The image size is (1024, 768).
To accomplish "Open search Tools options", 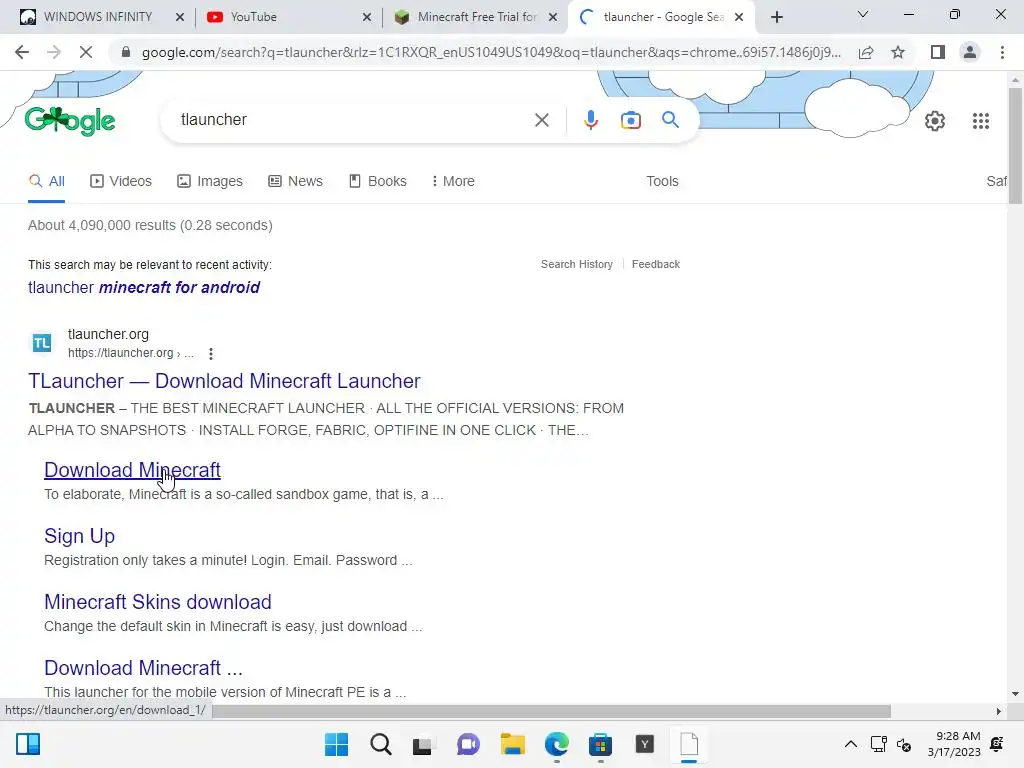I will pos(662,181).
